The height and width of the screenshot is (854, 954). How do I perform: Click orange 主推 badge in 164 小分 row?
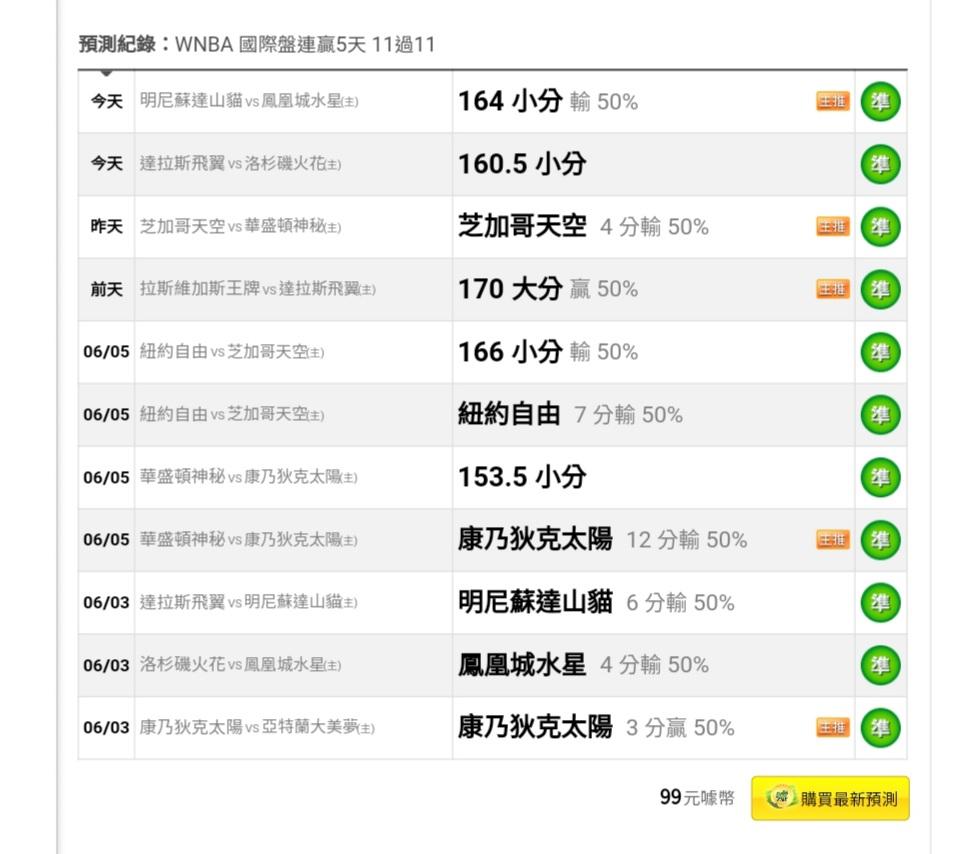832,102
